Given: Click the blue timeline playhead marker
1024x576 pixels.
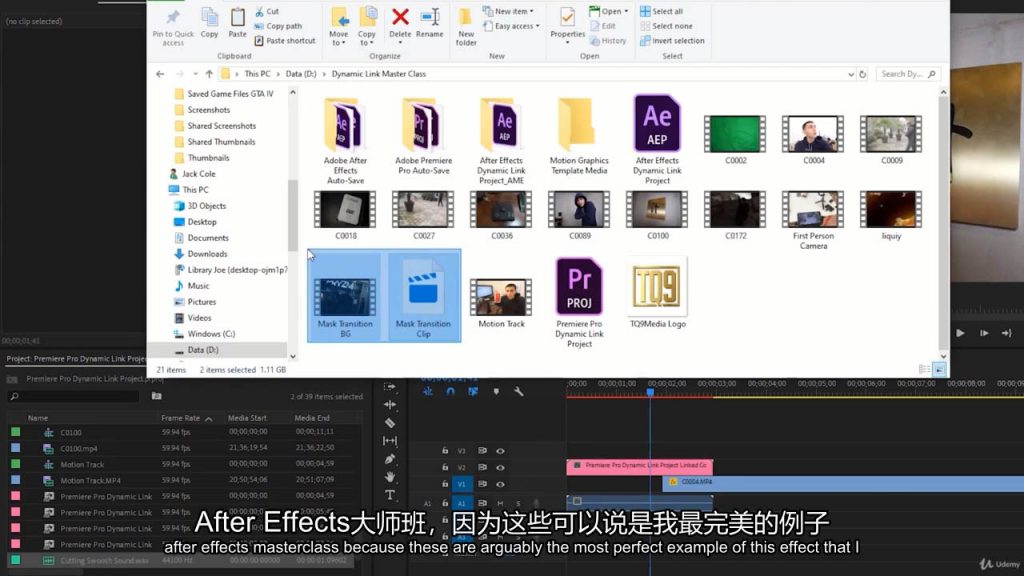Looking at the screenshot, I should 650,392.
